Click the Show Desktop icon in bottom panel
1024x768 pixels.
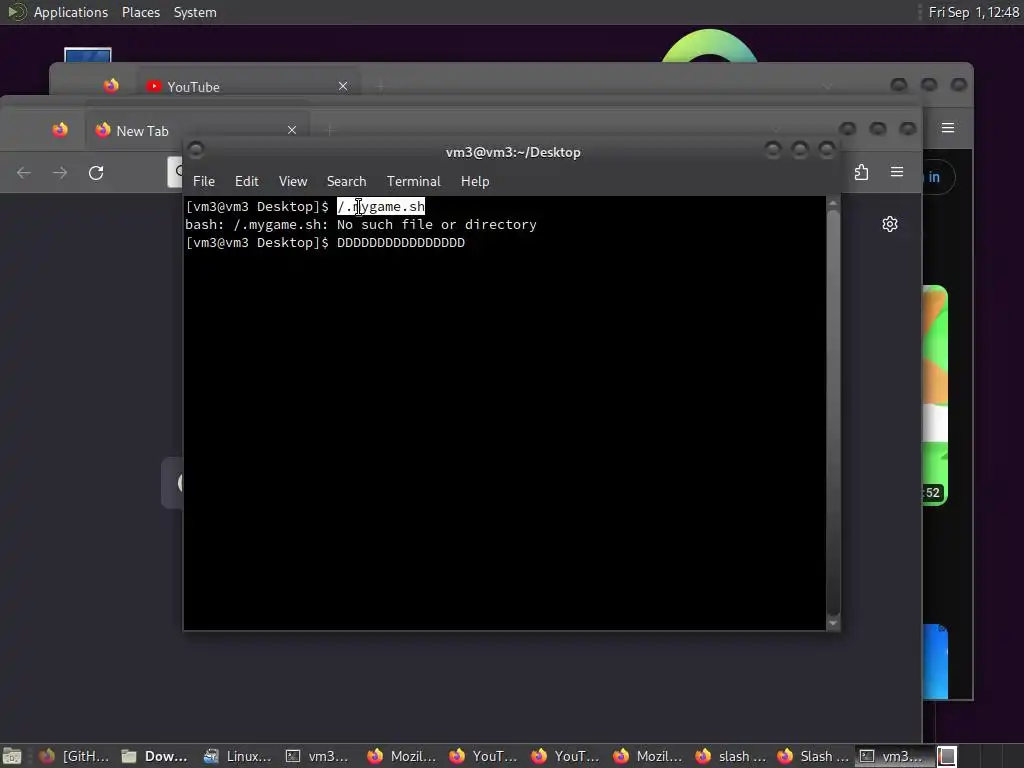(12, 756)
